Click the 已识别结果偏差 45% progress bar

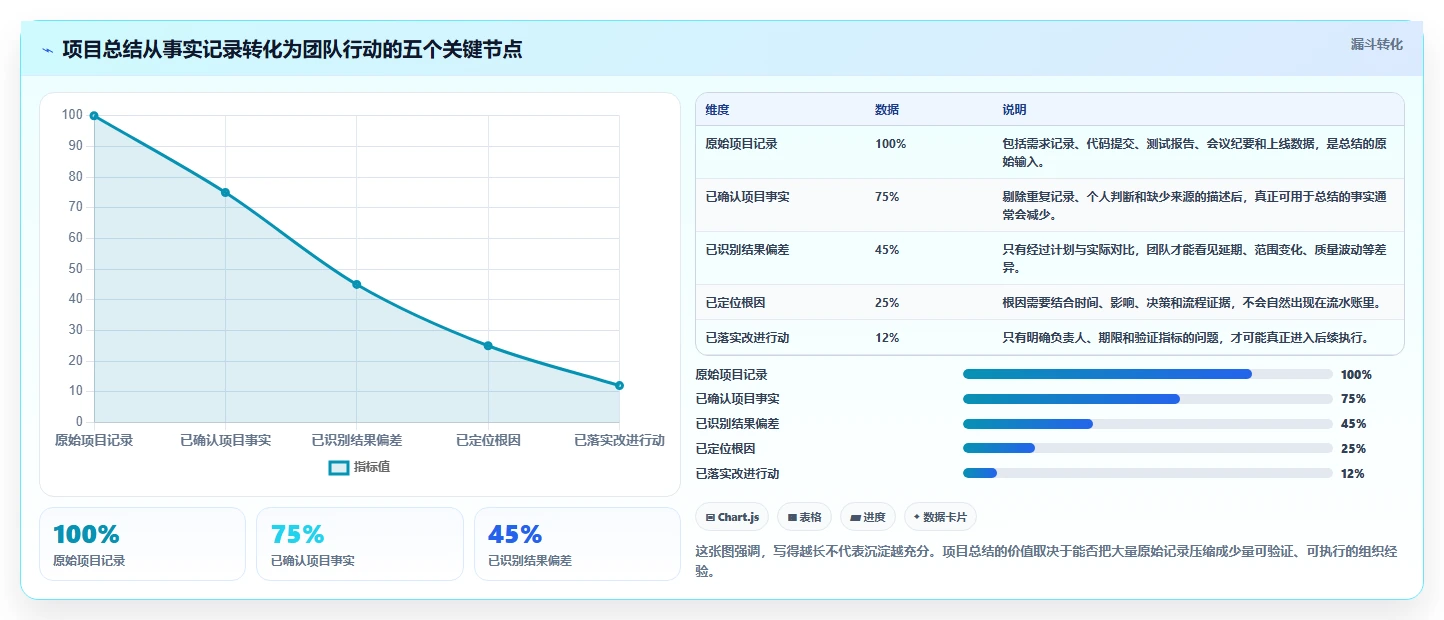pyautogui.click(x=1148, y=424)
